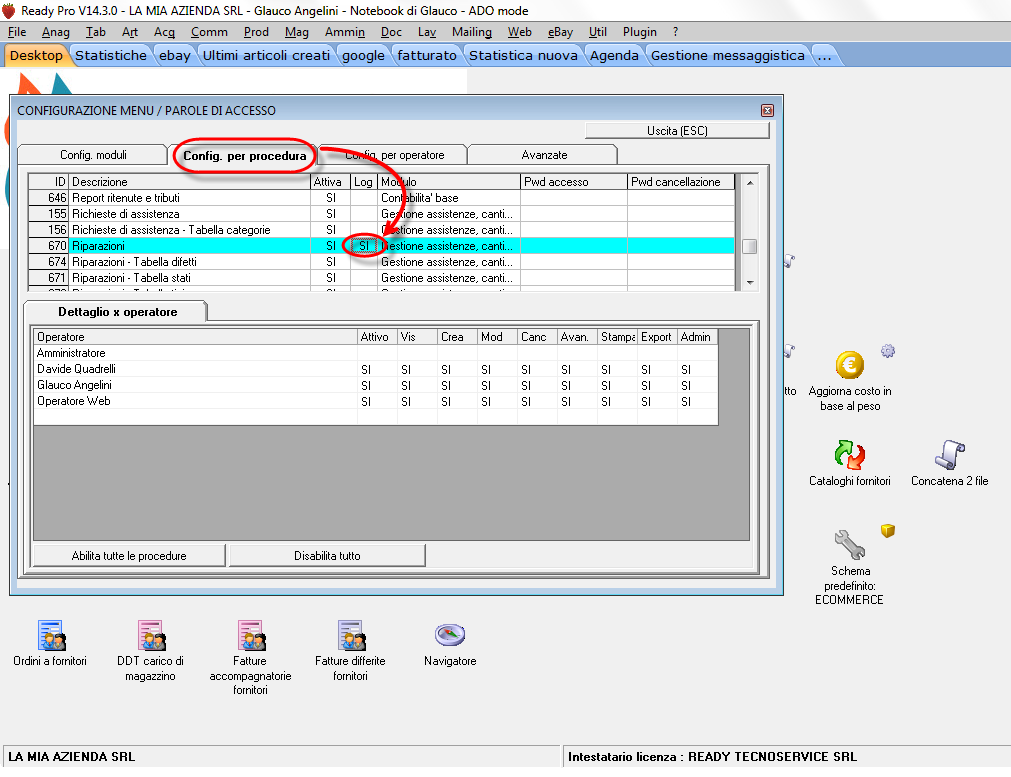Select Riparazioni - Tabella difetti row
1011x777 pixels.
382,262
